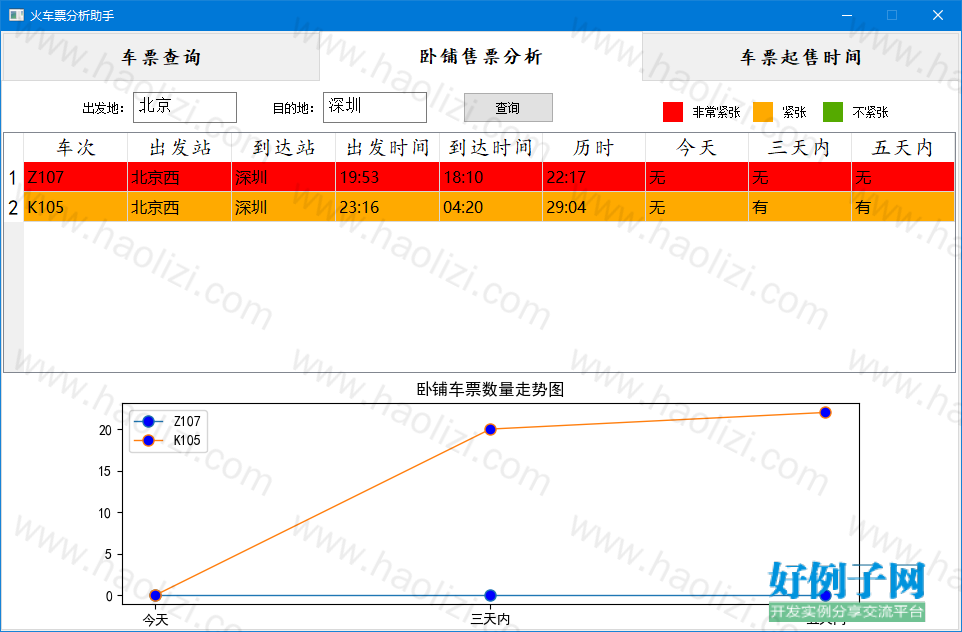Click the 今天 column header
Image resolution: width=962 pixels, height=632 pixels.
click(697, 148)
